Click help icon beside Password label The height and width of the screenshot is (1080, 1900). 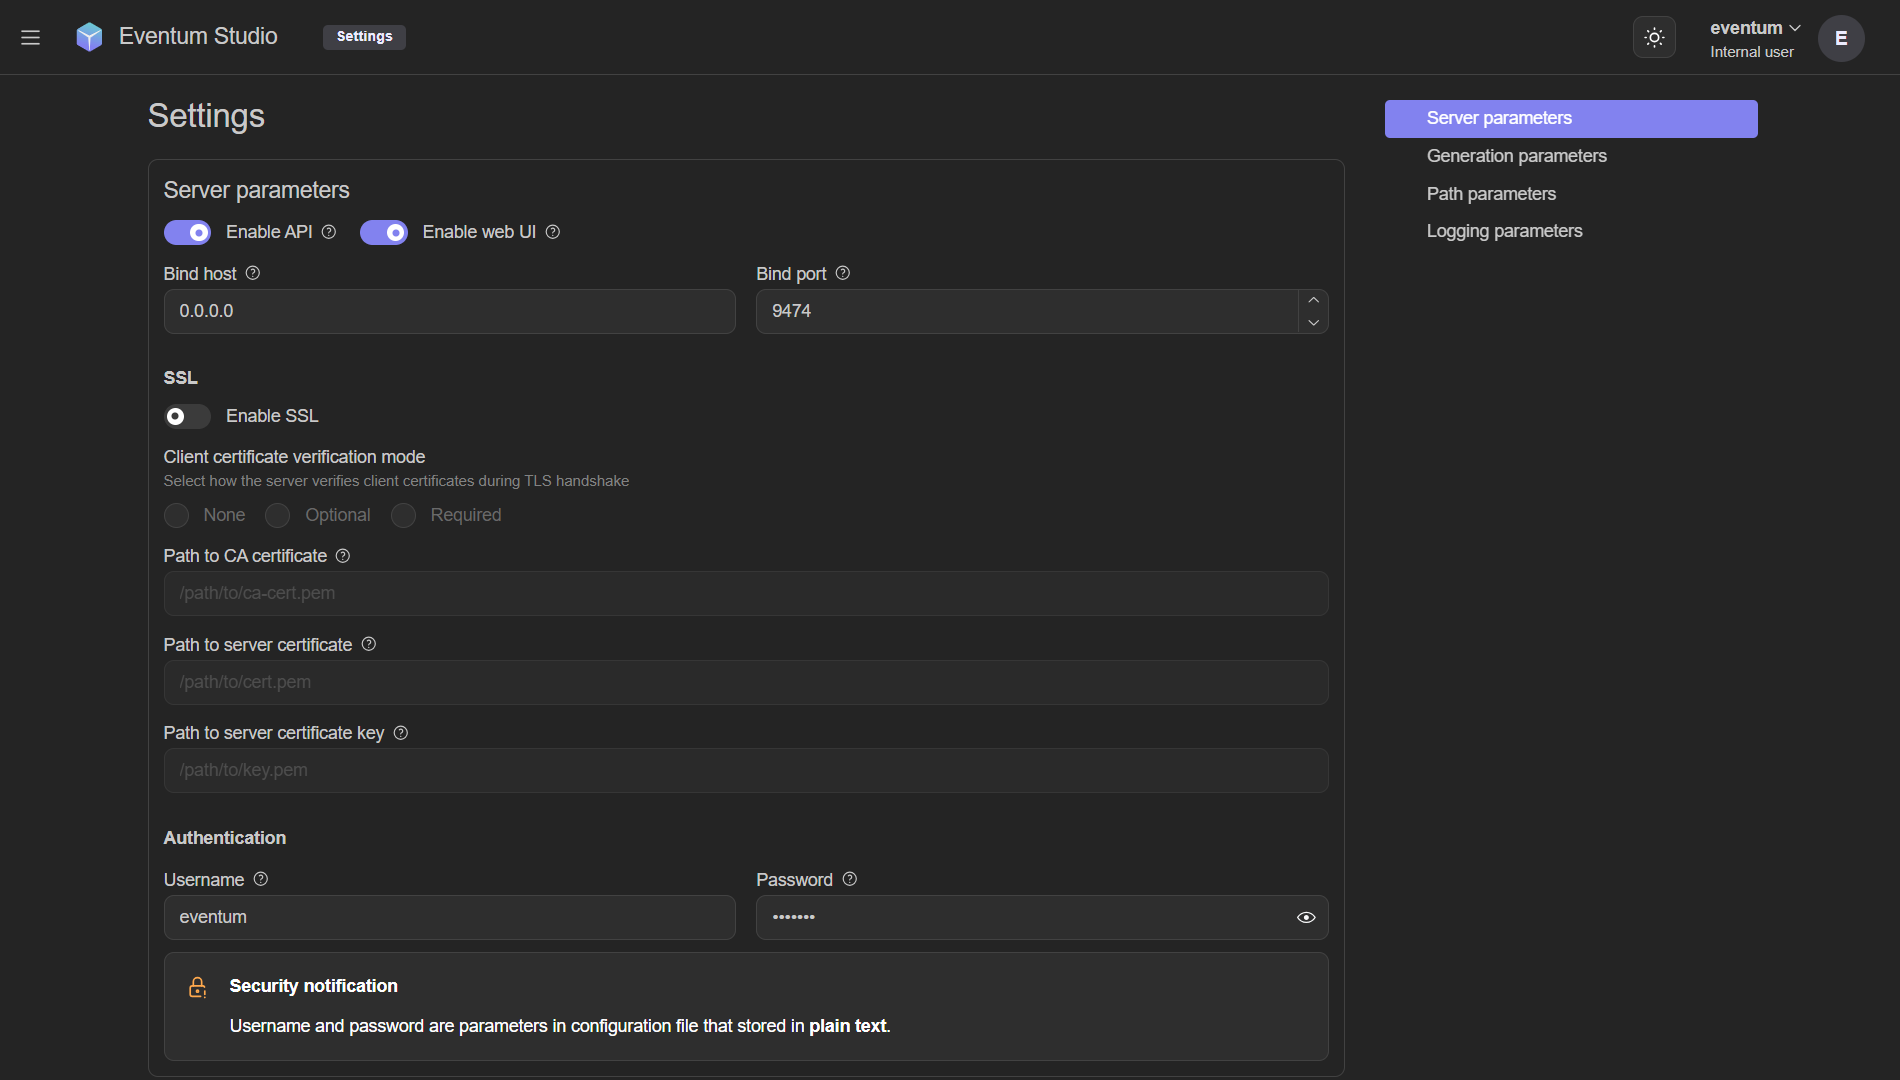click(x=850, y=879)
